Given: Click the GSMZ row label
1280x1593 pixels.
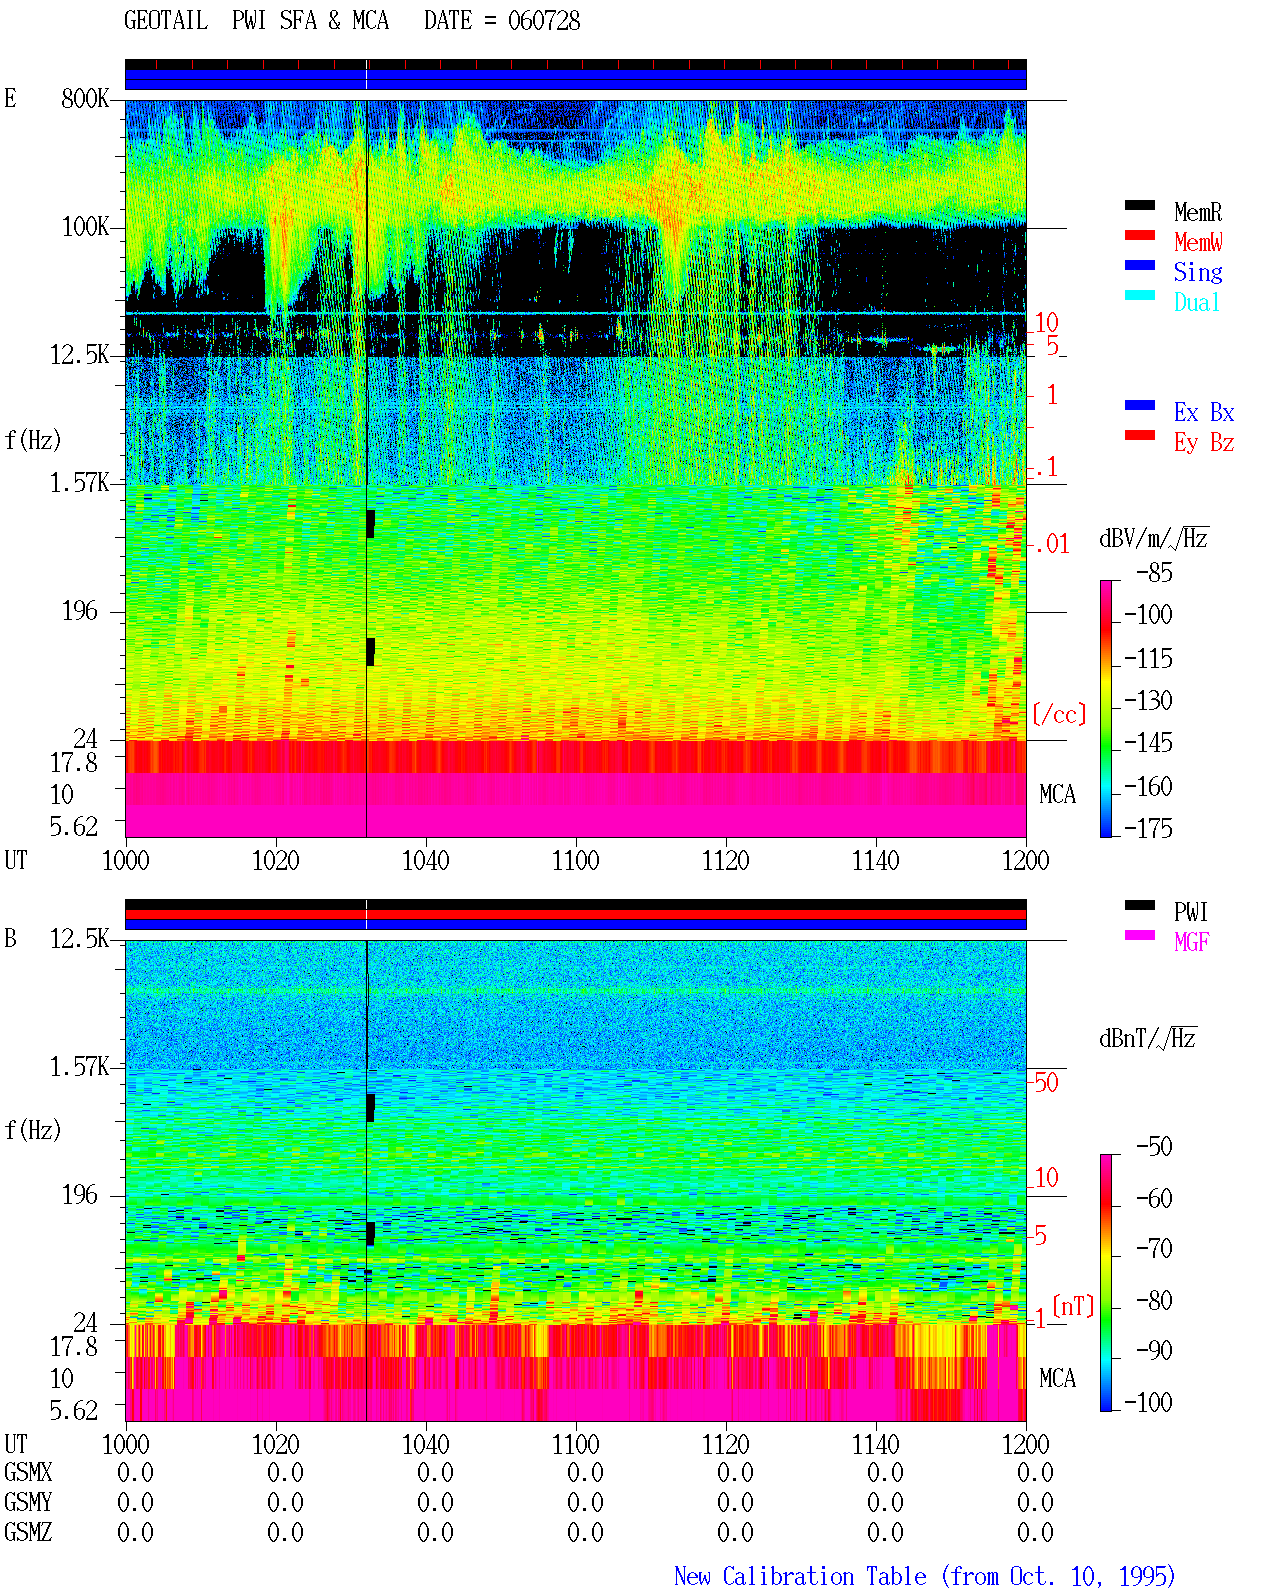Looking at the screenshot, I should (x=28, y=1533).
